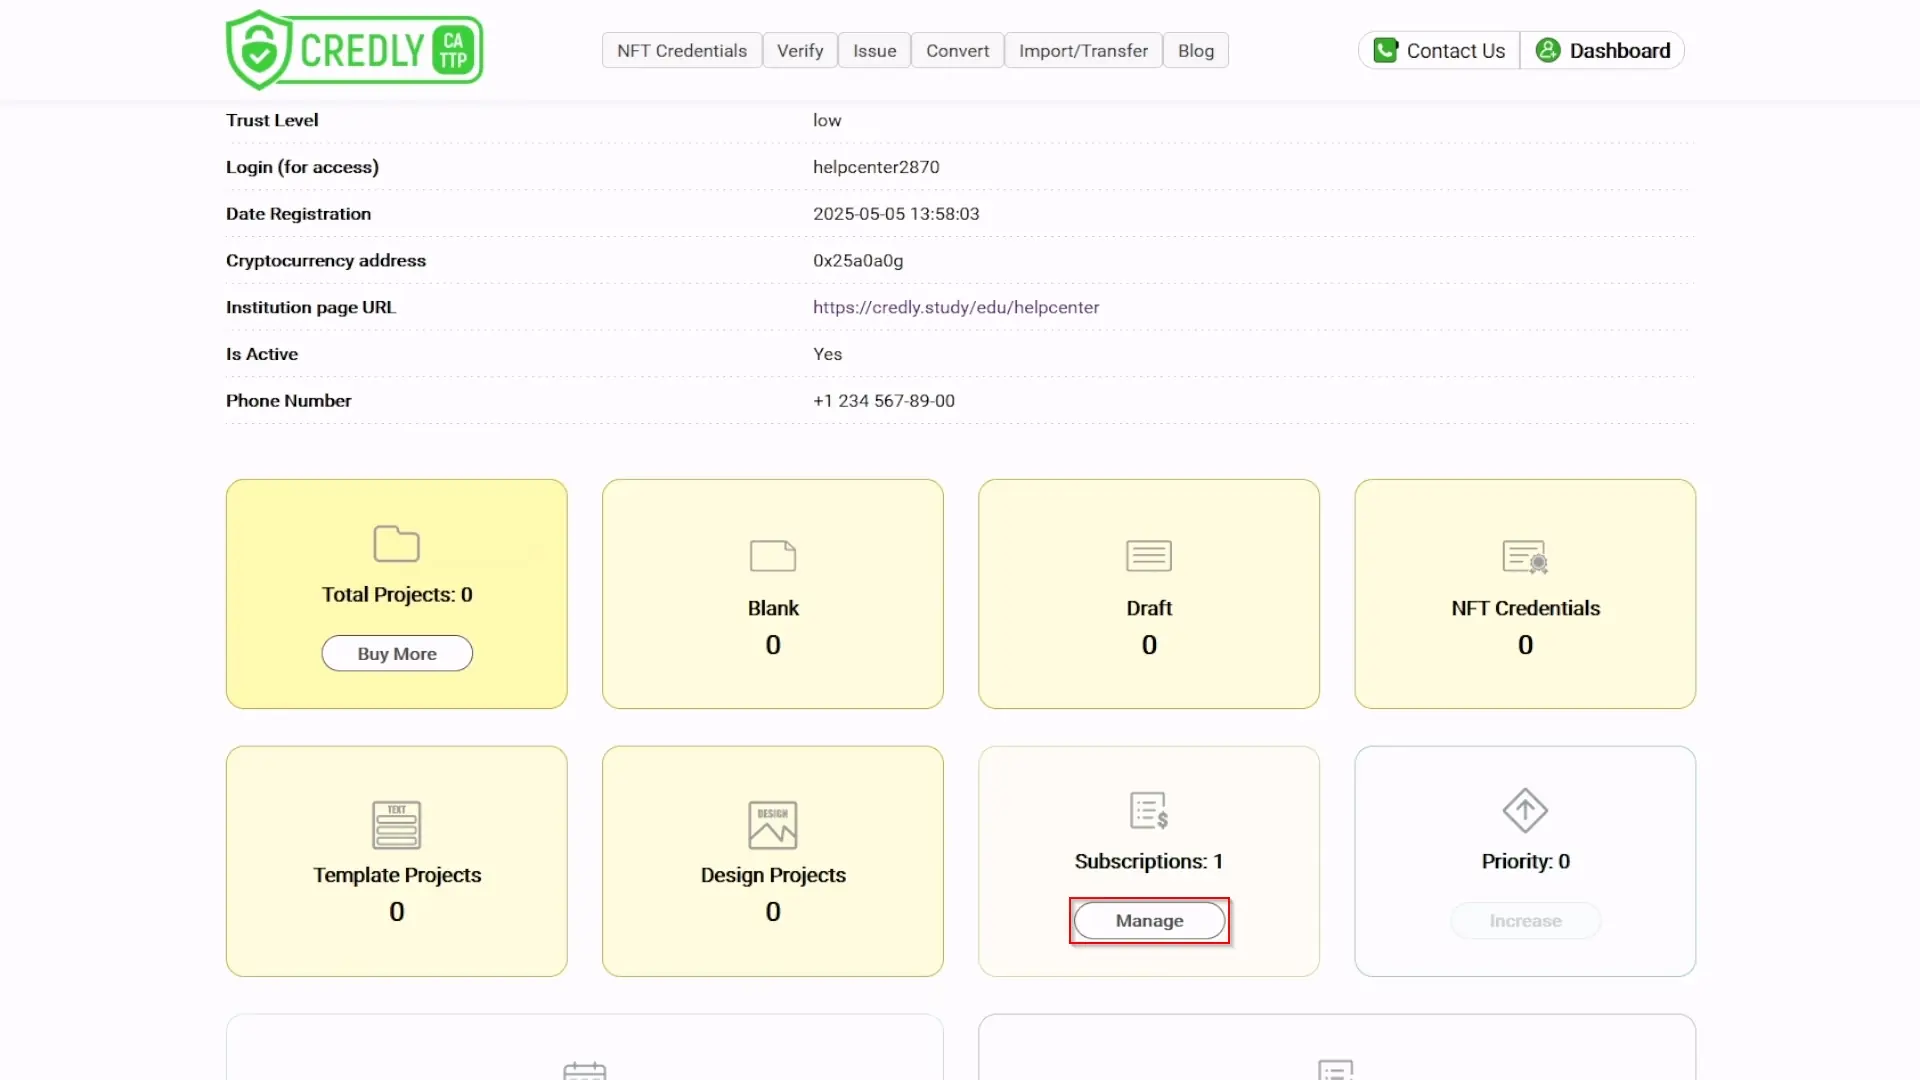Go to the Issue menu item
This screenshot has width=1920, height=1080.
pos(874,51)
